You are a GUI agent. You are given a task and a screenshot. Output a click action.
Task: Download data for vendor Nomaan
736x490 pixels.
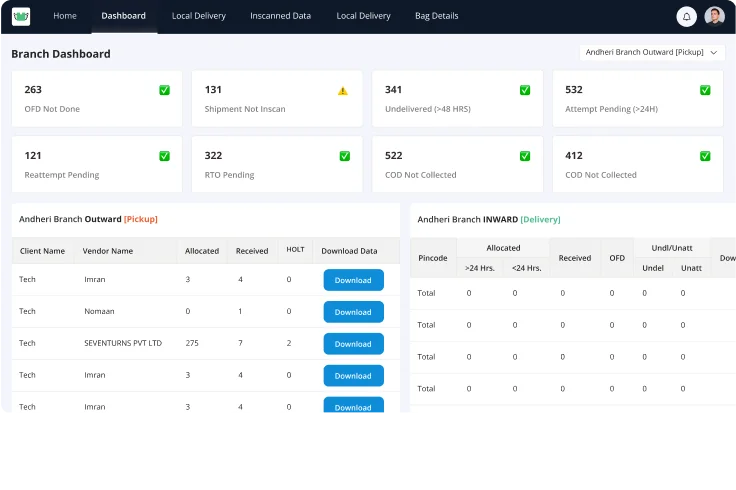(353, 312)
